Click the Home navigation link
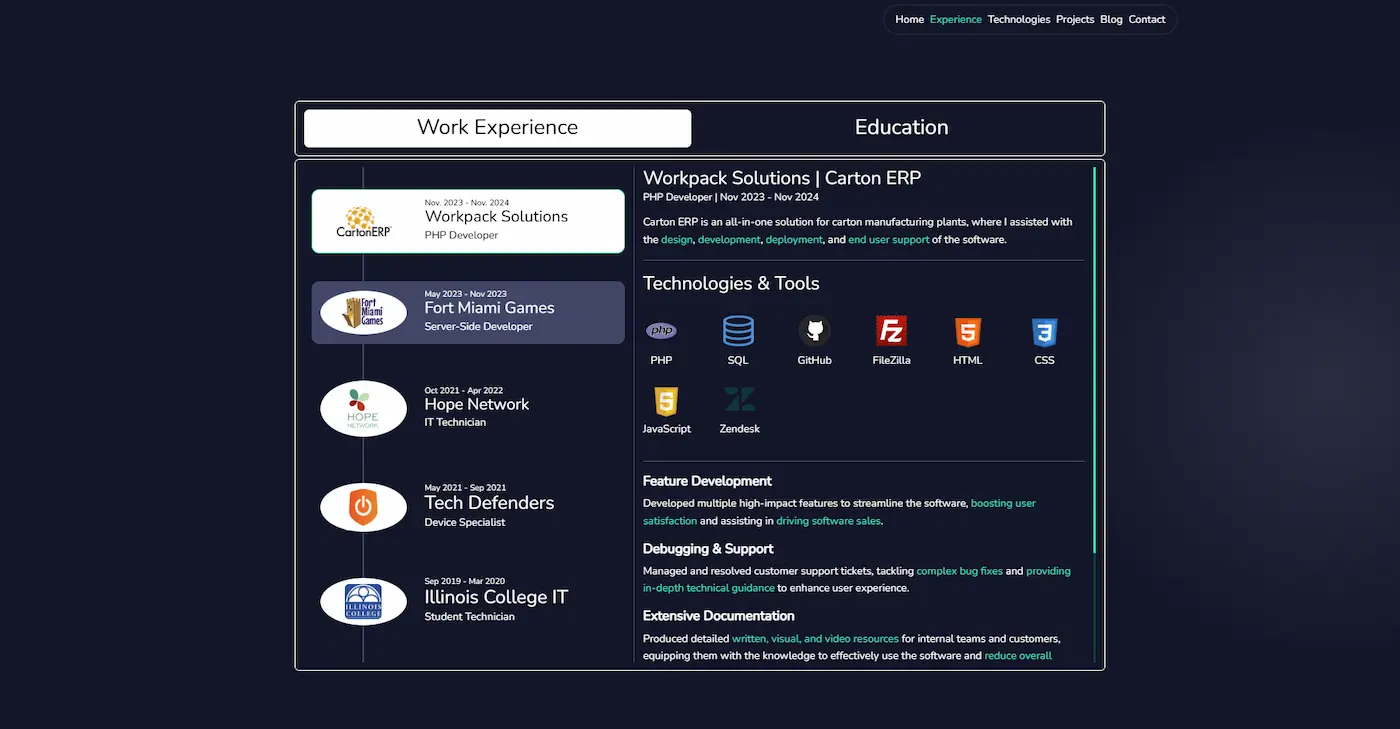Screen dimensions: 1400x729 coord(909,19)
